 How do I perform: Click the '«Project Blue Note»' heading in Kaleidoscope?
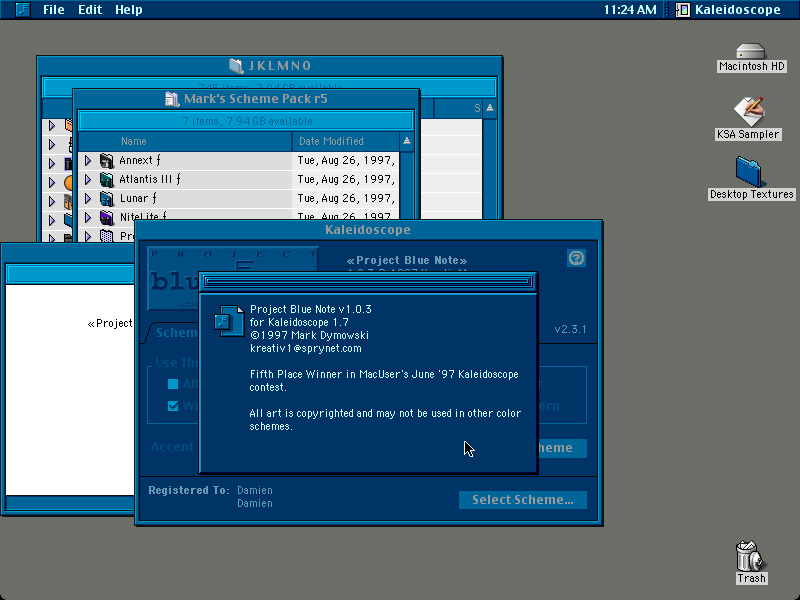(407, 260)
